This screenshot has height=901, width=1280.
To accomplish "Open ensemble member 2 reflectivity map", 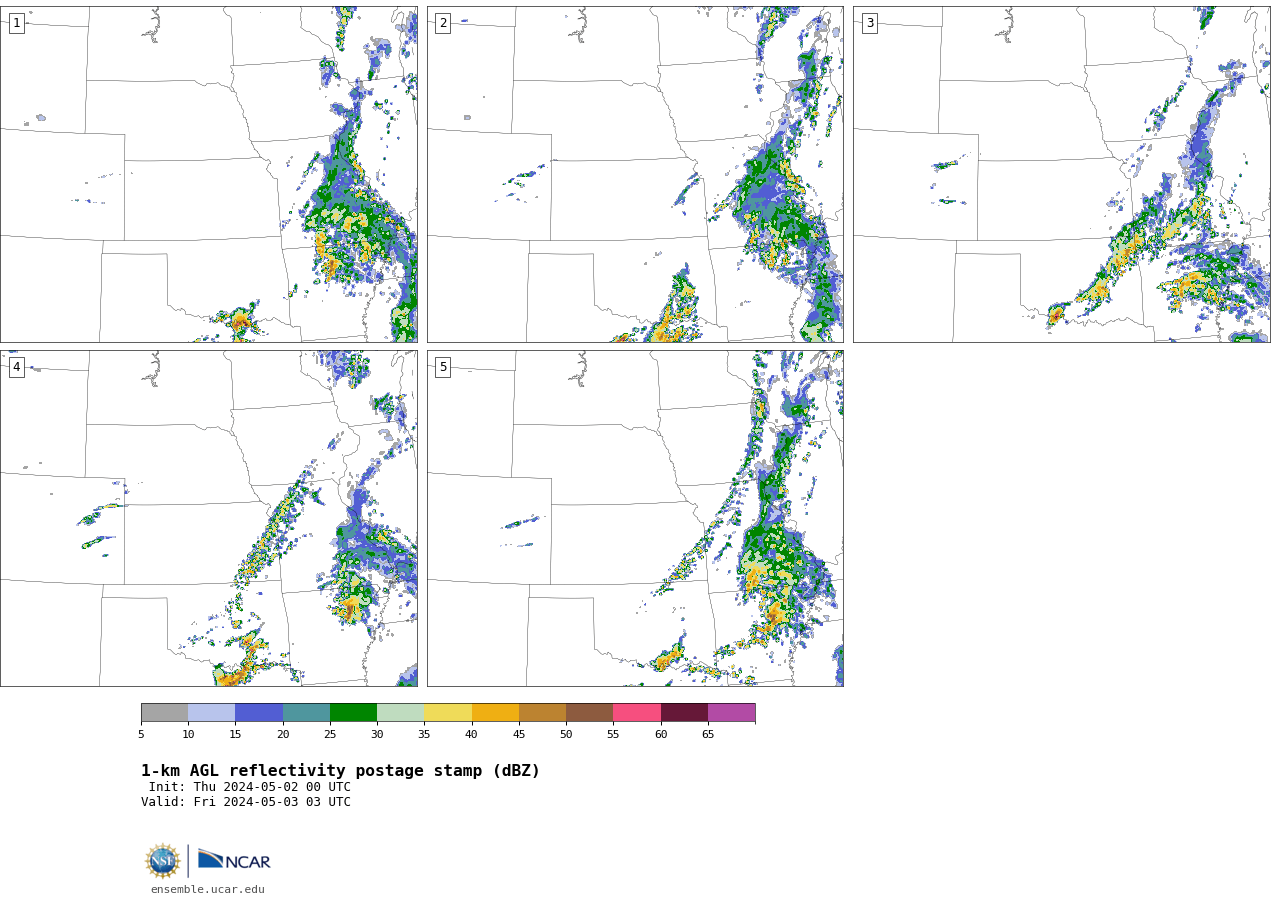I will [x=635, y=174].
